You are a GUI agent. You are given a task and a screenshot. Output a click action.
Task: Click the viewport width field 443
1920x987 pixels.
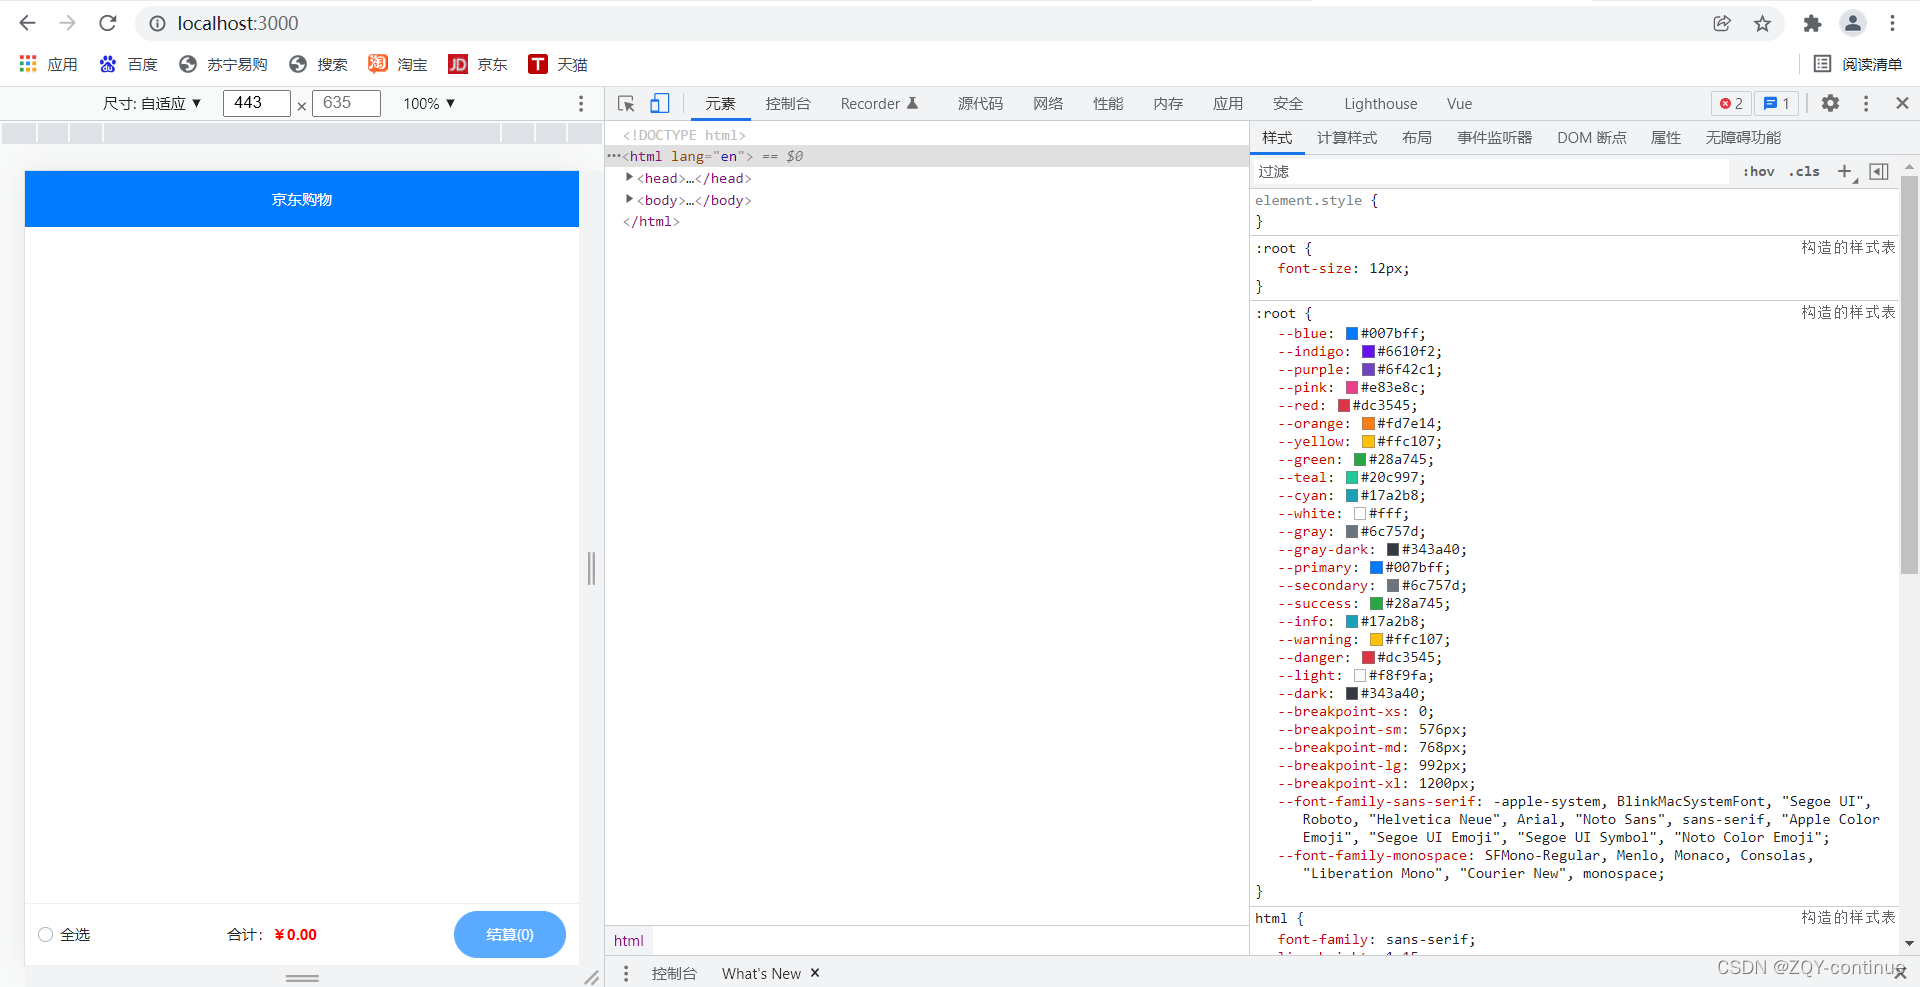(x=257, y=103)
